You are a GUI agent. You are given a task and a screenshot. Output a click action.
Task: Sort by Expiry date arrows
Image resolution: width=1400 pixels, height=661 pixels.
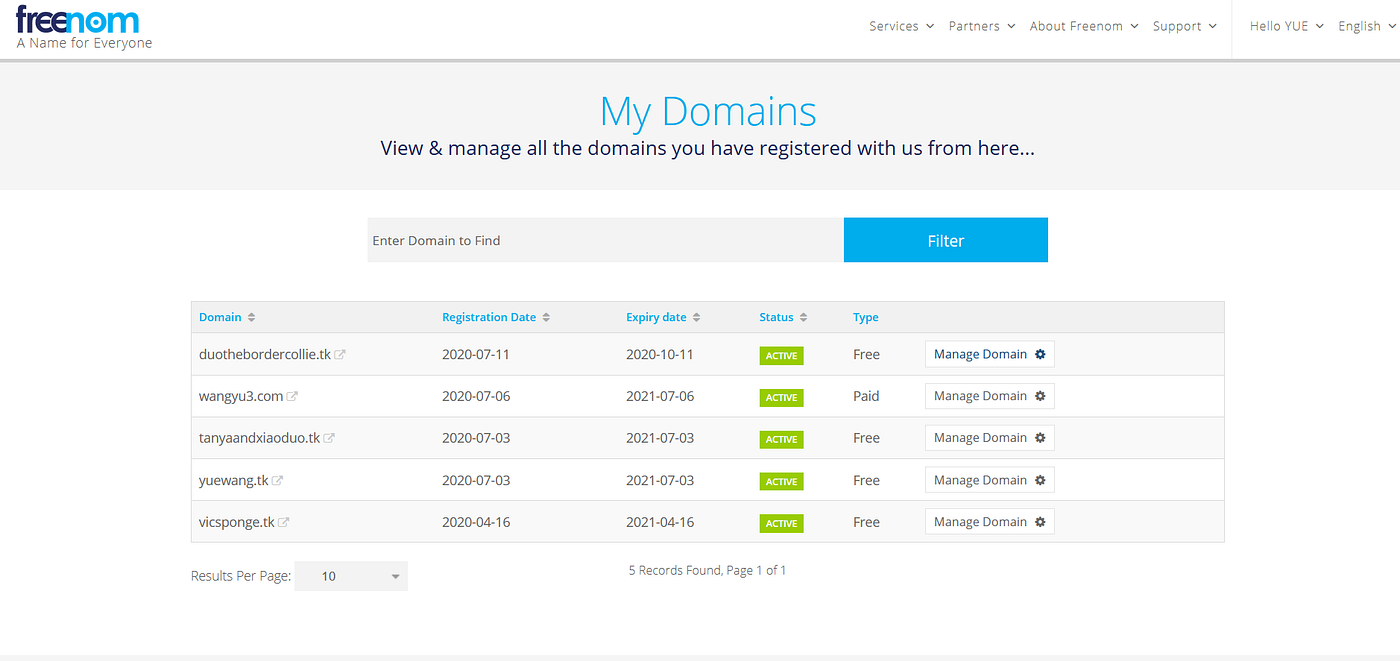(x=696, y=318)
